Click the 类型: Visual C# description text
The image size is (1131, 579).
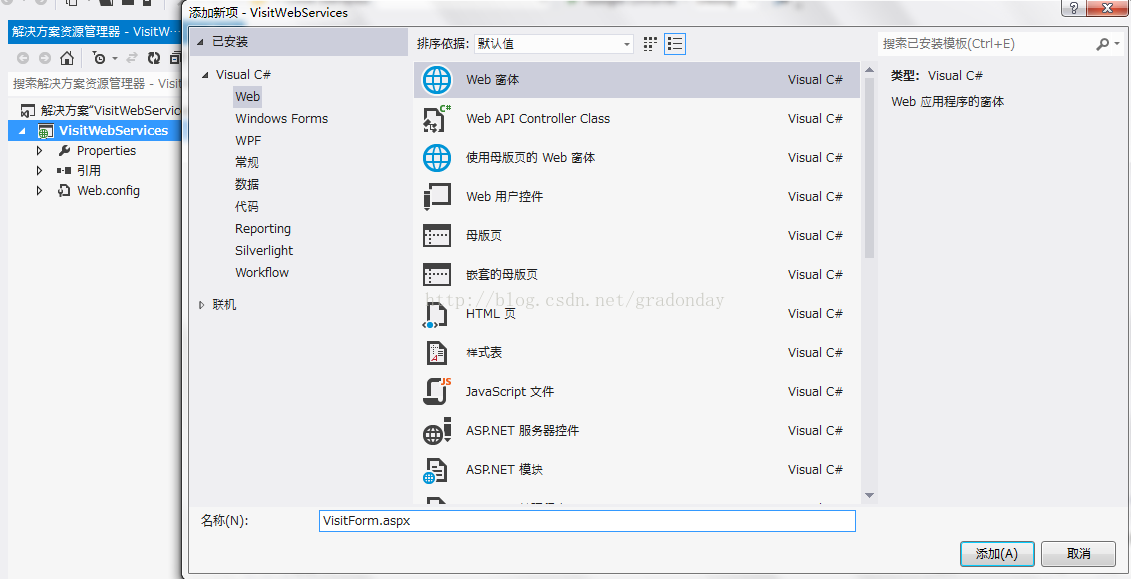[x=937, y=76]
